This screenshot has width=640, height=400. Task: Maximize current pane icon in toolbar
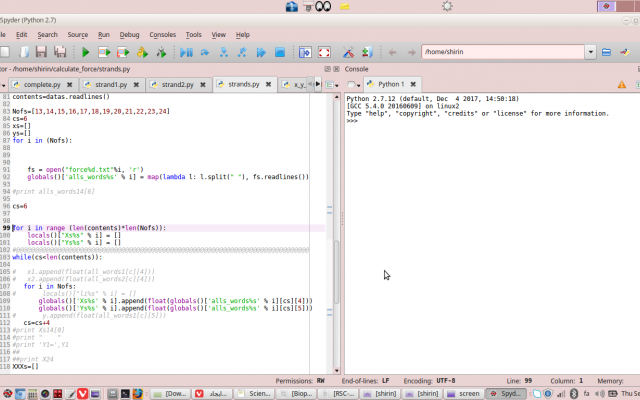tap(305, 52)
